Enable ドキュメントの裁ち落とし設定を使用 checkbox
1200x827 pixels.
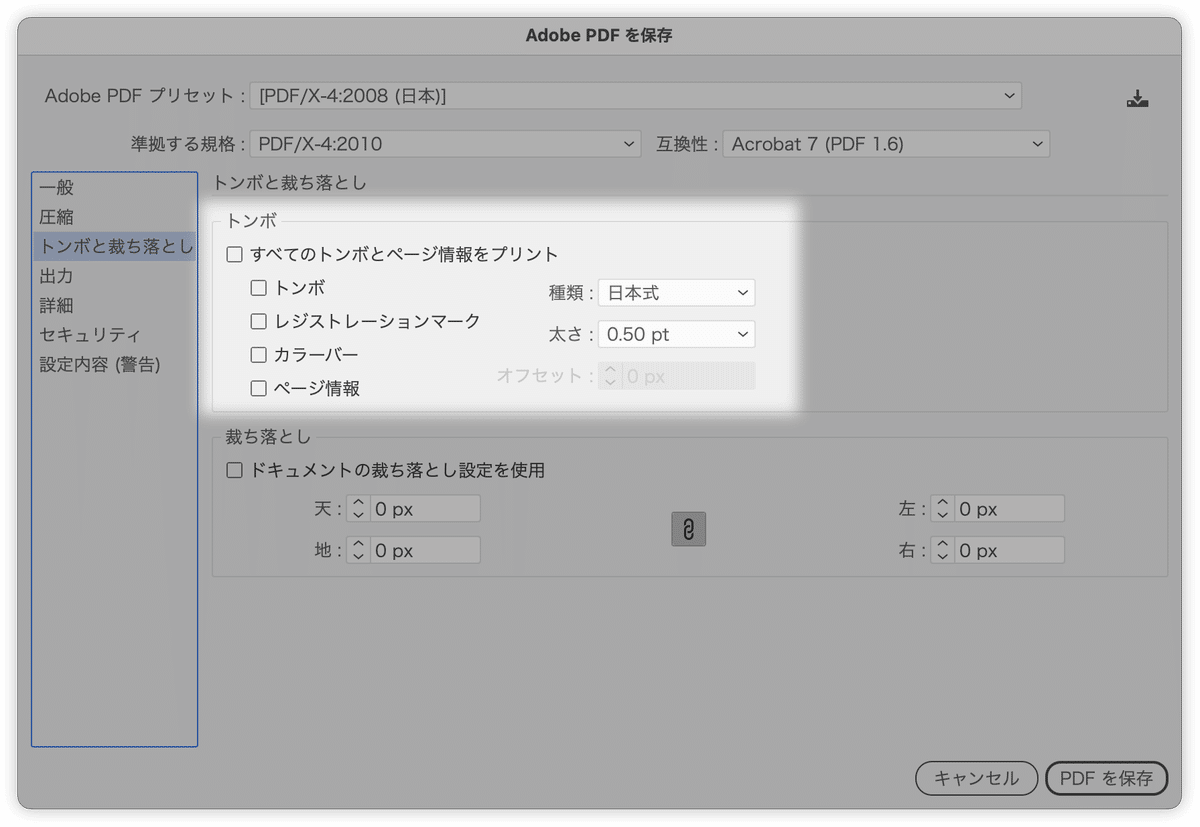tap(235, 470)
